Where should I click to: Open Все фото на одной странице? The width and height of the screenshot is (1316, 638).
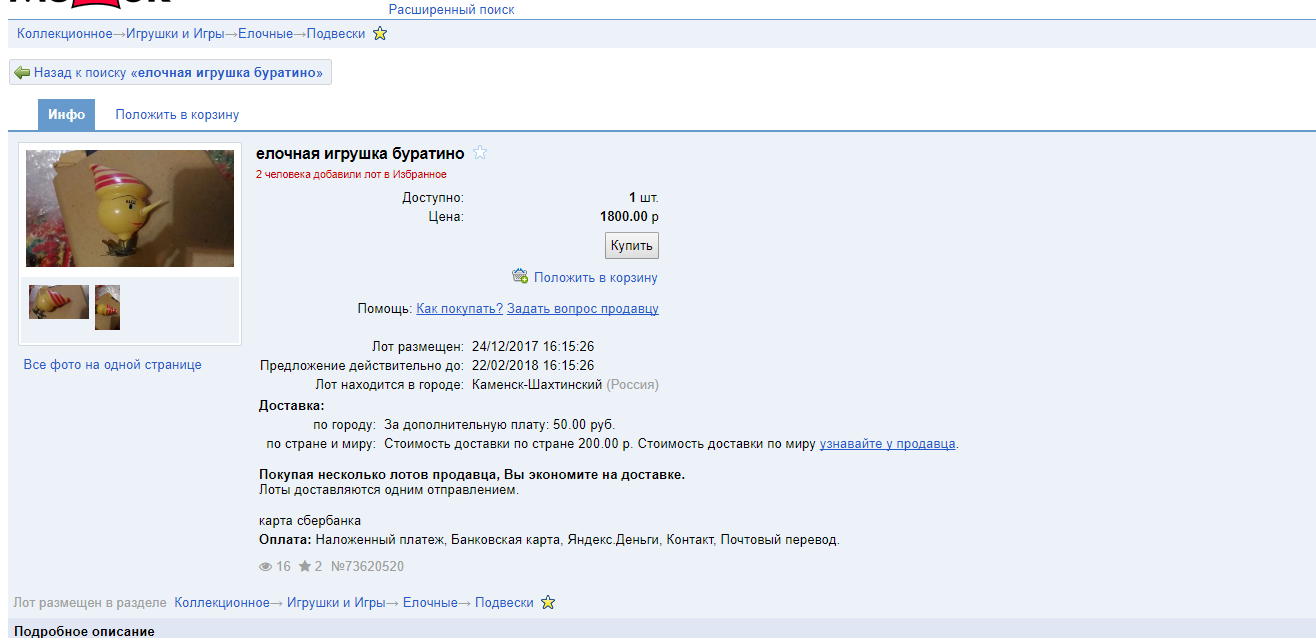click(113, 365)
